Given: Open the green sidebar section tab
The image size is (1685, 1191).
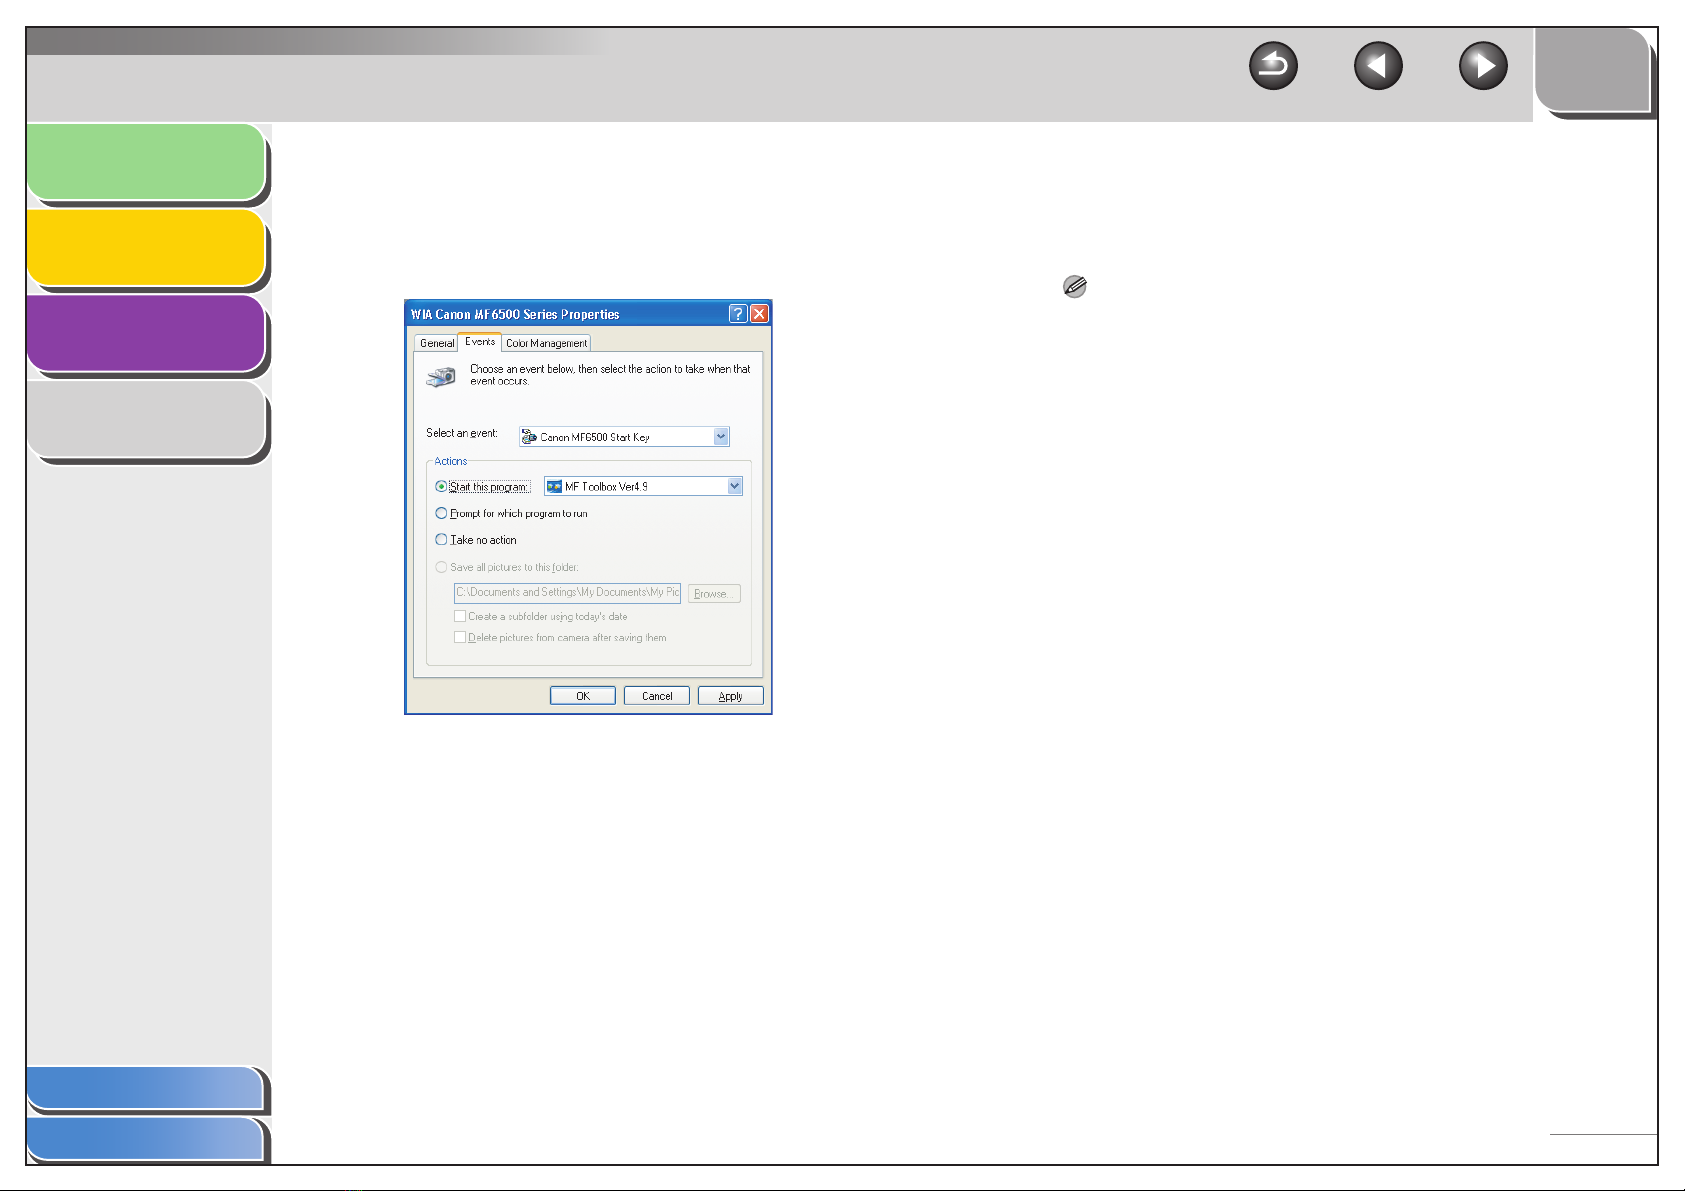Looking at the screenshot, I should tap(146, 162).
